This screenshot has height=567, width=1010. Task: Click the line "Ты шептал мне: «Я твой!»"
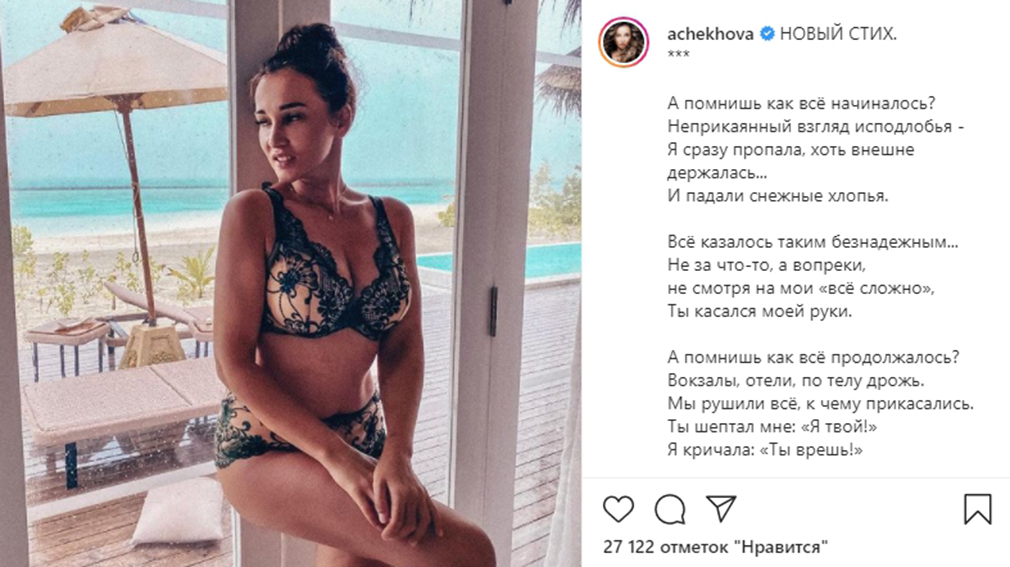point(772,427)
